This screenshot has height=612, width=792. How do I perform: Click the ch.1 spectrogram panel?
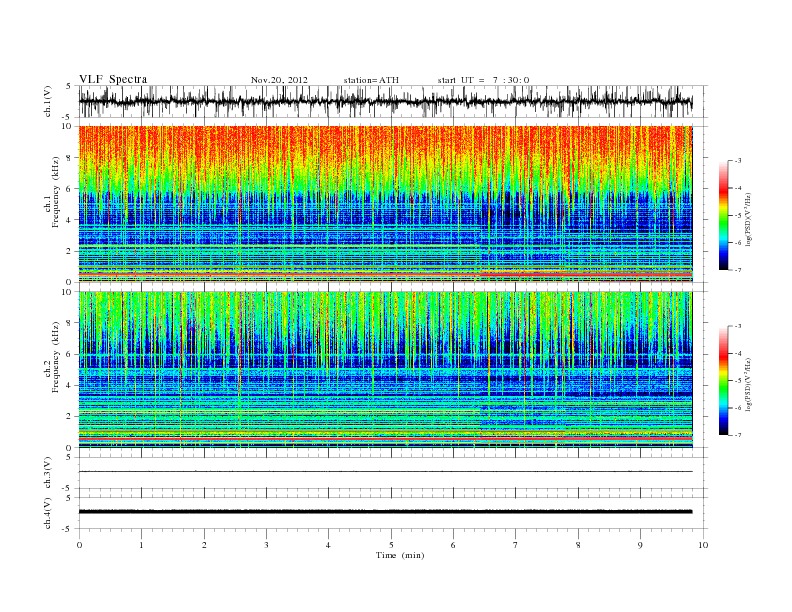coord(393,204)
